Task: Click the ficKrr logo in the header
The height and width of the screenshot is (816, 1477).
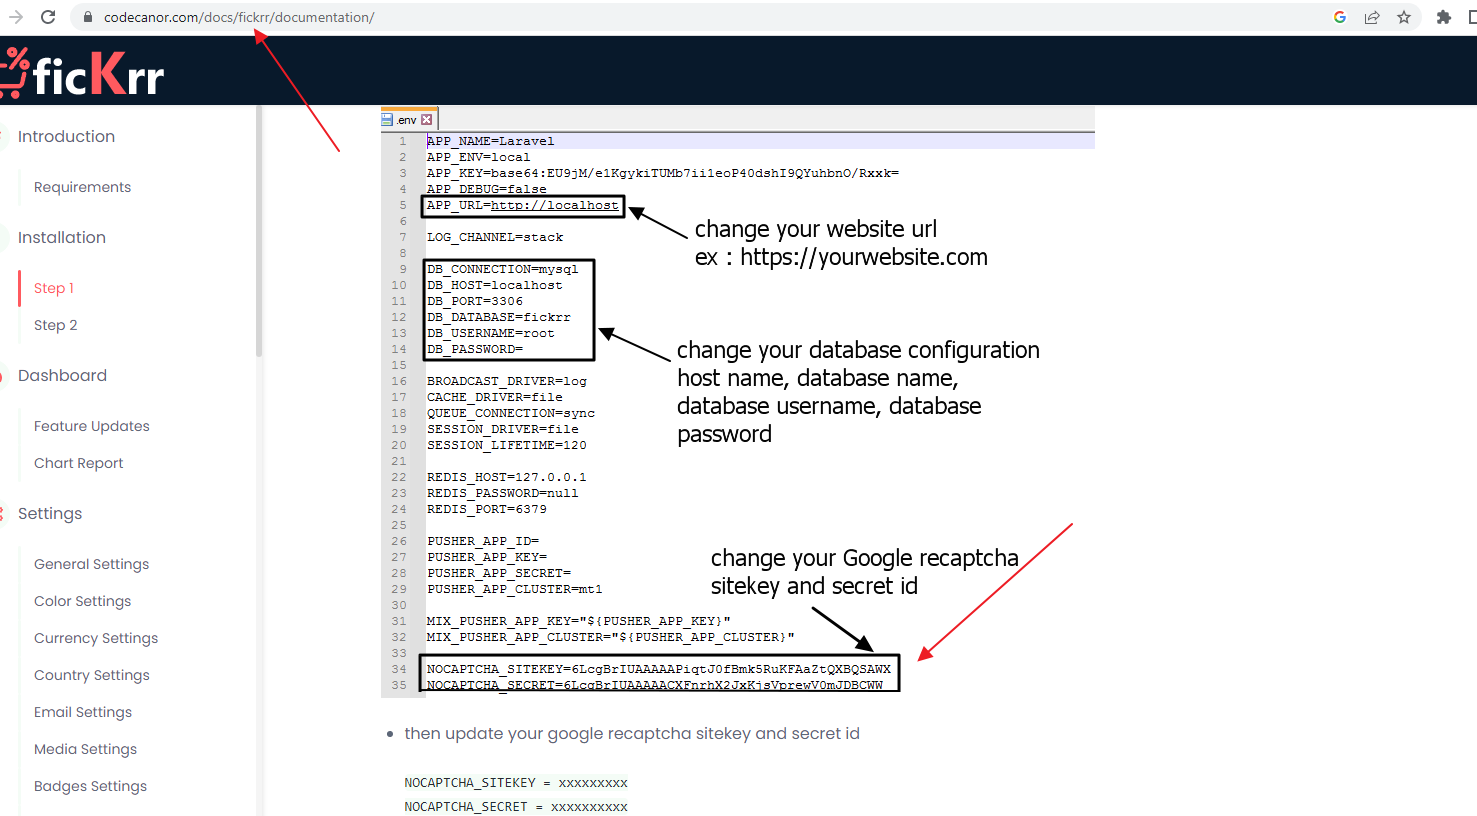Action: pos(82,74)
